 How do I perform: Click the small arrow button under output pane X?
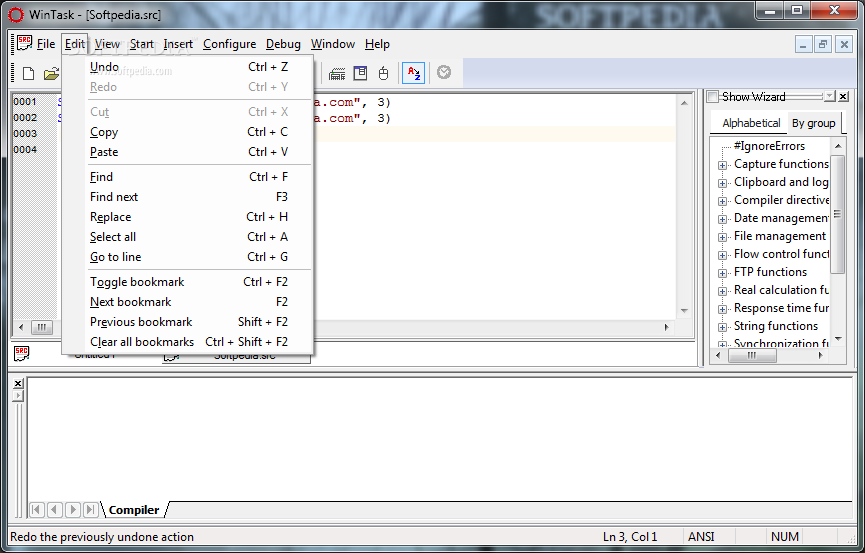click(x=18, y=396)
